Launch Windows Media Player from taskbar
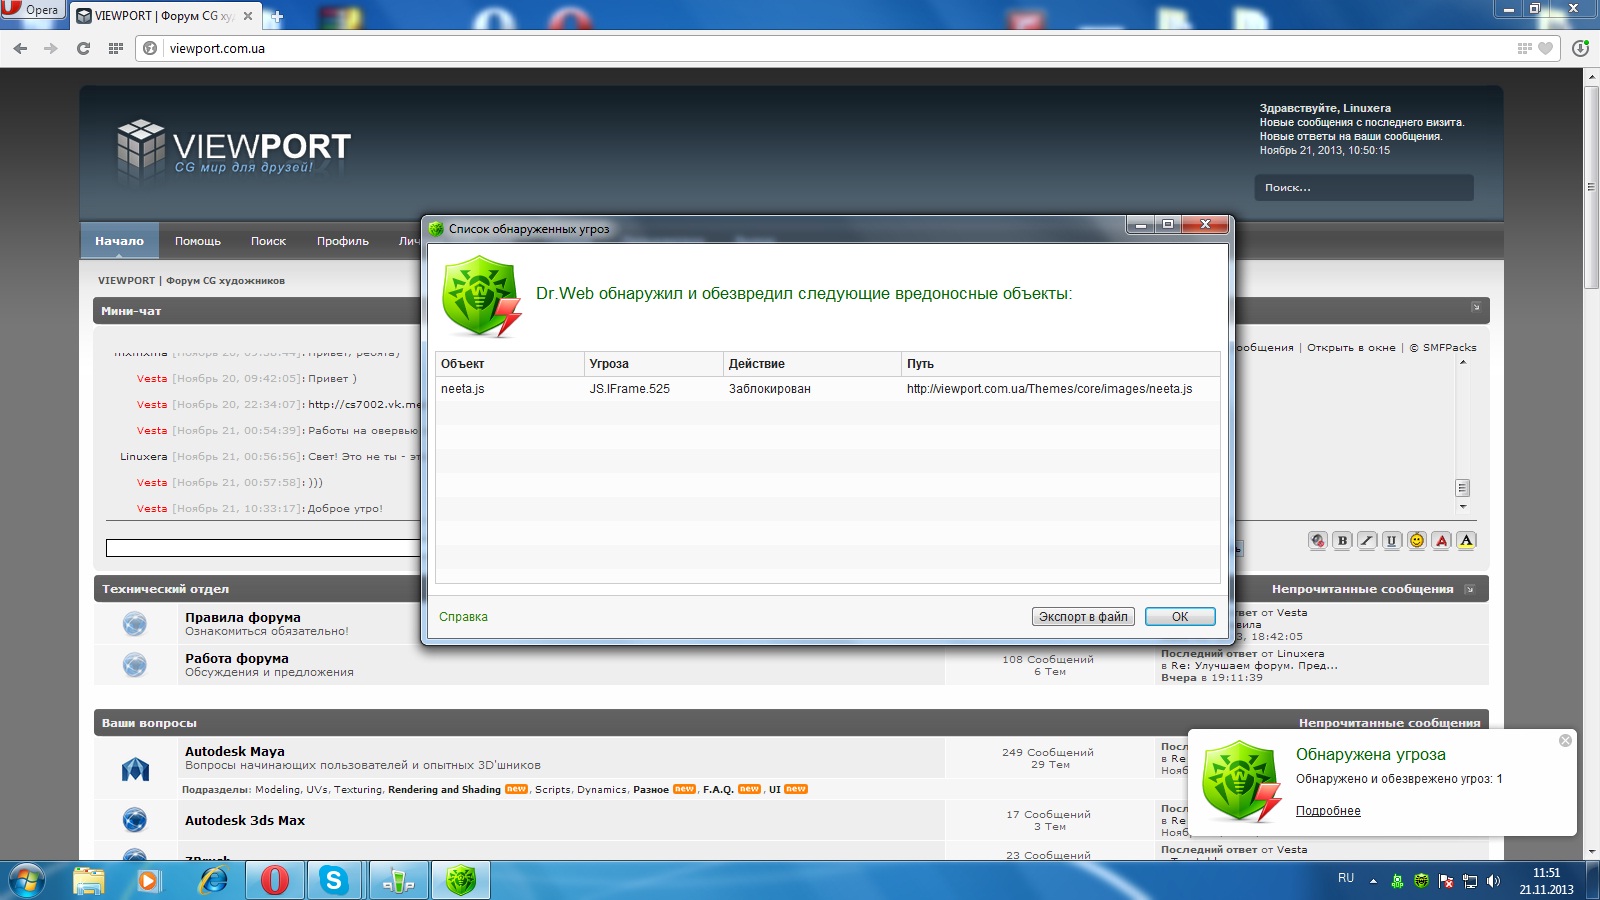Image resolution: width=1600 pixels, height=900 pixels. (149, 881)
